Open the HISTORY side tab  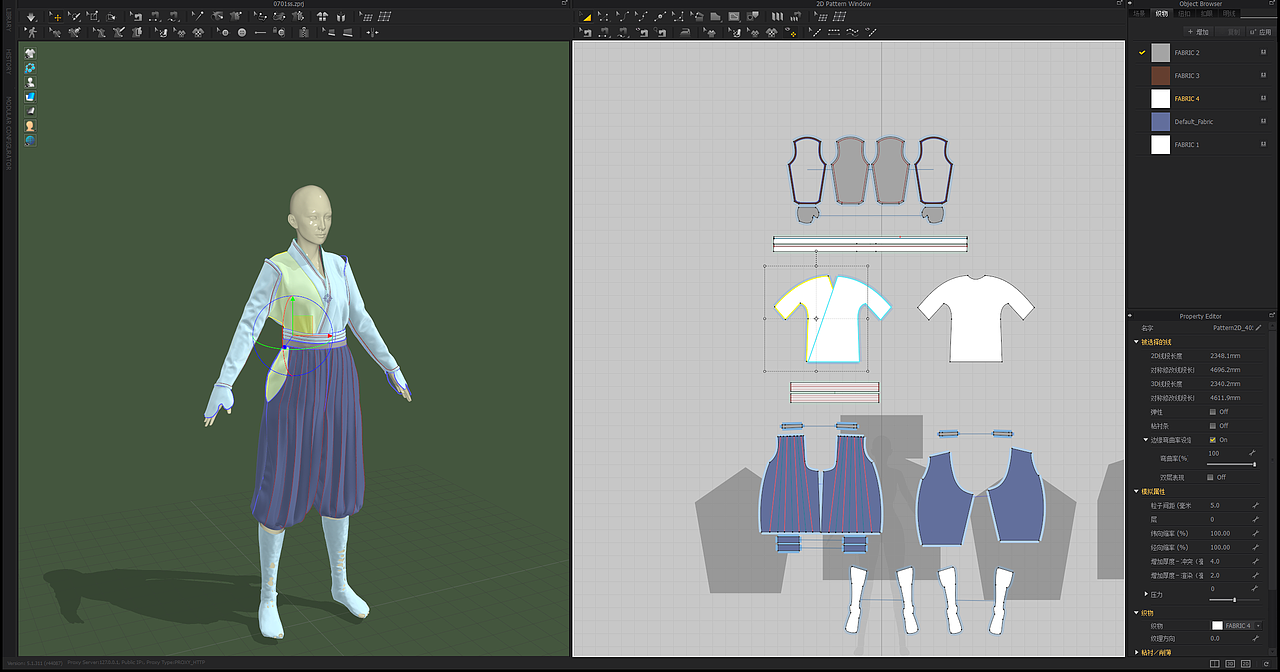[9, 61]
